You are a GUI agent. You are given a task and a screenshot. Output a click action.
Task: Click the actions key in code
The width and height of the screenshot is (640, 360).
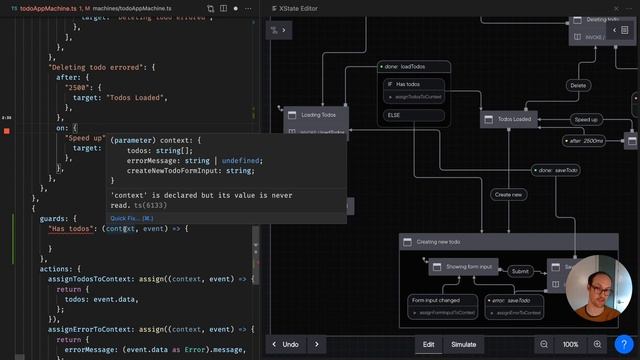click(x=56, y=269)
